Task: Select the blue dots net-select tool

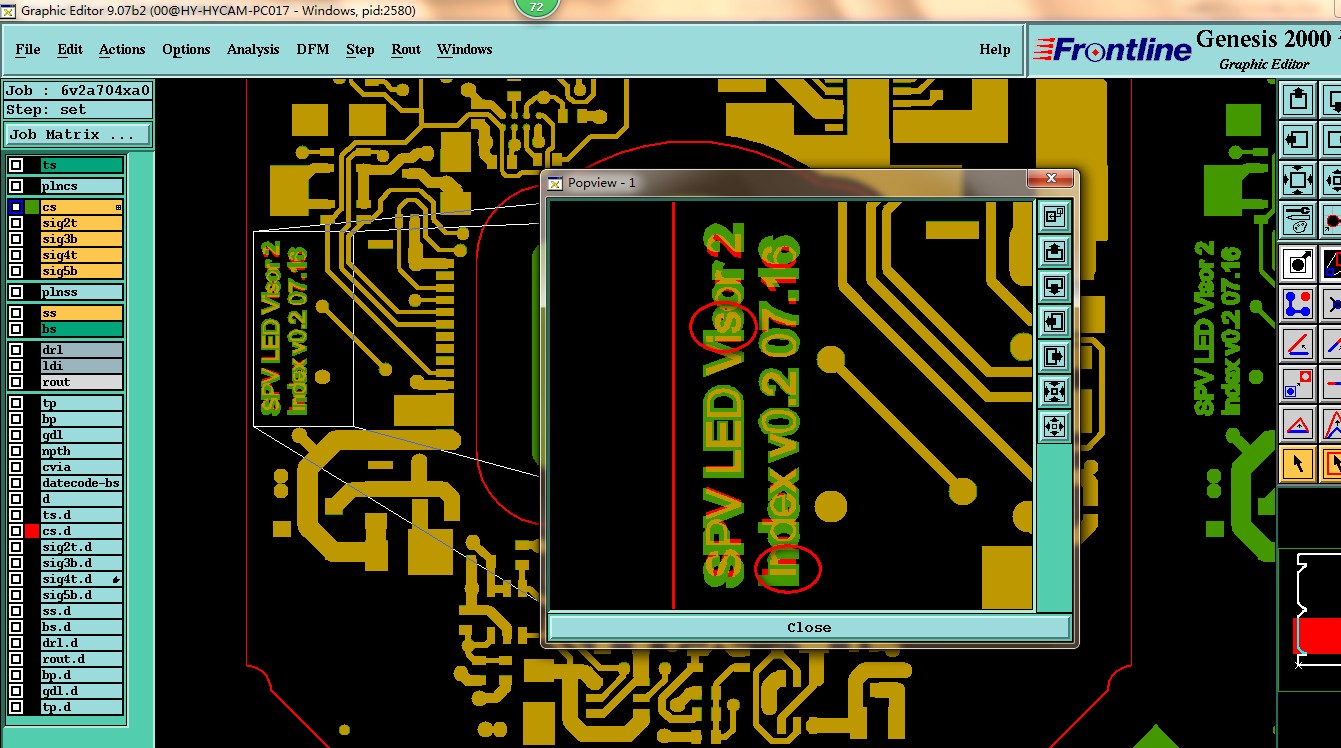Action: (x=1298, y=303)
